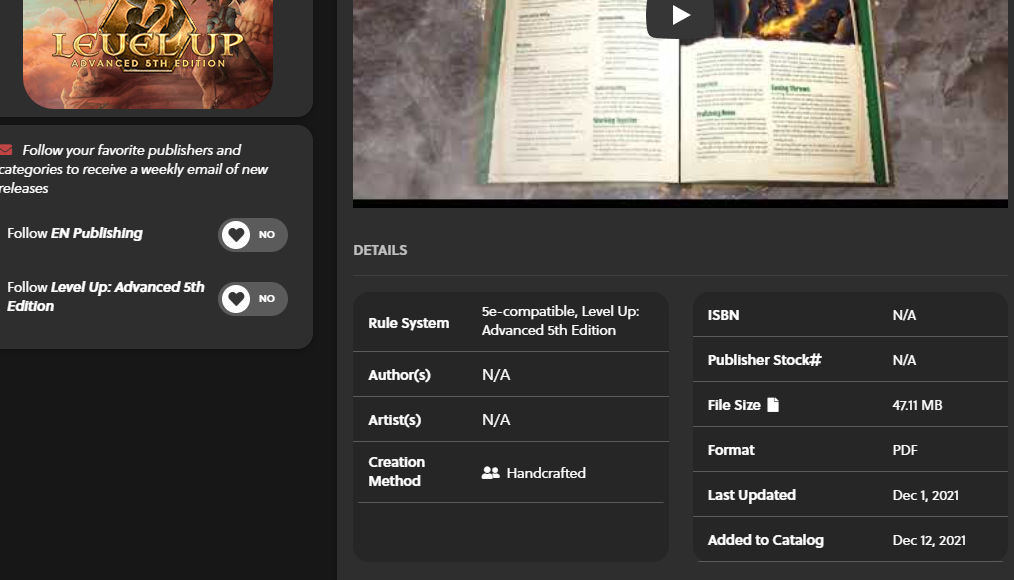1014x580 pixels.
Task: Toggle Follow Level Up: Advanced 5th Edition switch
Action: [x=253, y=299]
